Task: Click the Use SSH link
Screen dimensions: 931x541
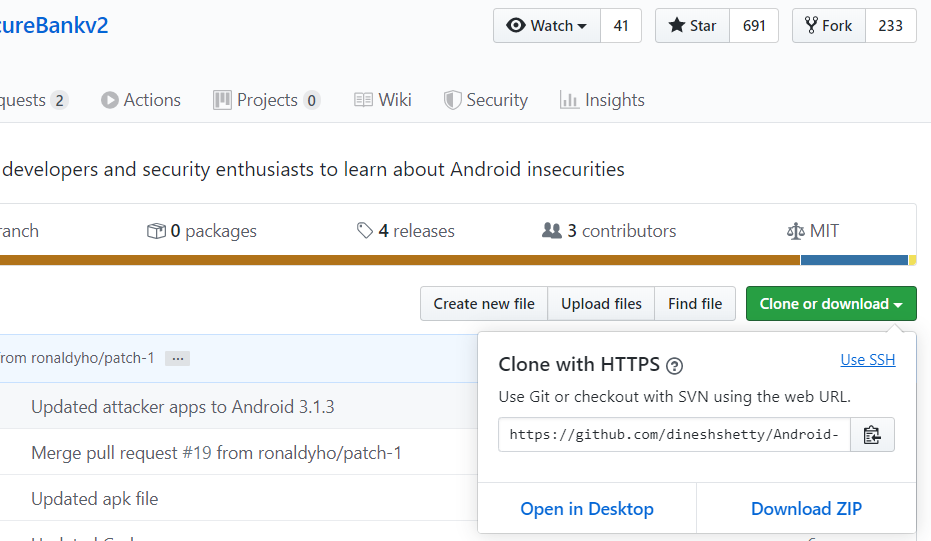Action: pyautogui.click(x=868, y=360)
